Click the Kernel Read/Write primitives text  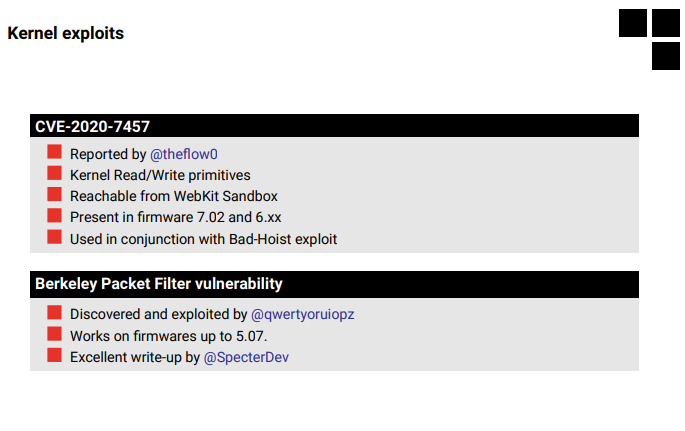[160, 175]
